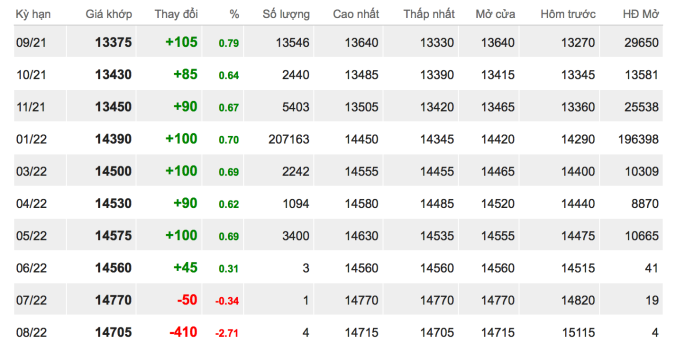Click the Thay đổi column header
This screenshot has height=361, width=675.
click(x=176, y=14)
